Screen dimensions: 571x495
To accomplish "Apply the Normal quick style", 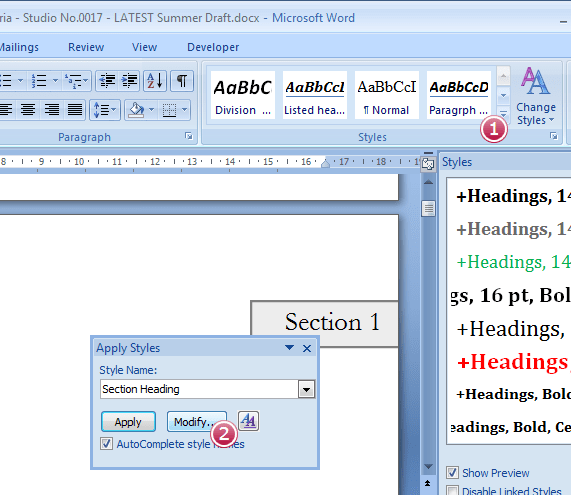I will coord(387,95).
